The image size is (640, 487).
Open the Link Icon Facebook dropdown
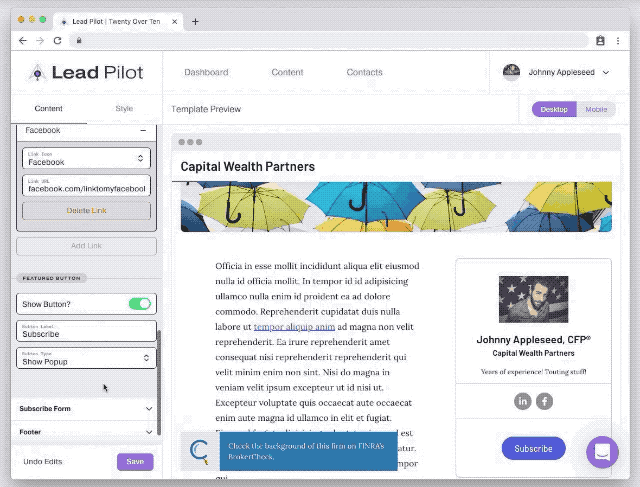coord(86,158)
